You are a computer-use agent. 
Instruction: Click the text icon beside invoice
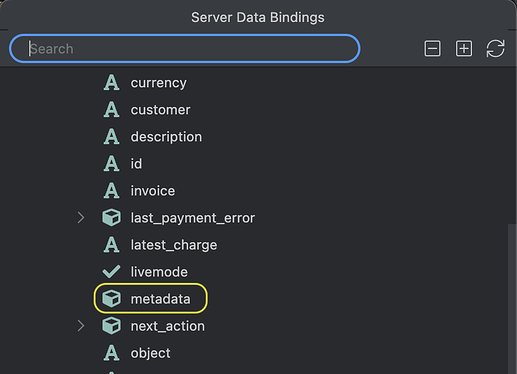[x=111, y=191]
